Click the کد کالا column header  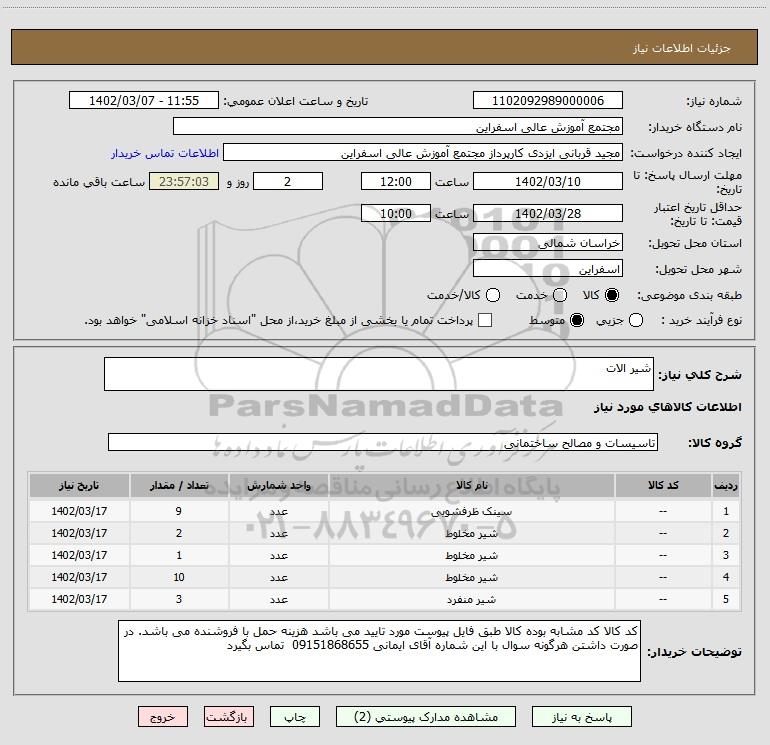(x=663, y=485)
